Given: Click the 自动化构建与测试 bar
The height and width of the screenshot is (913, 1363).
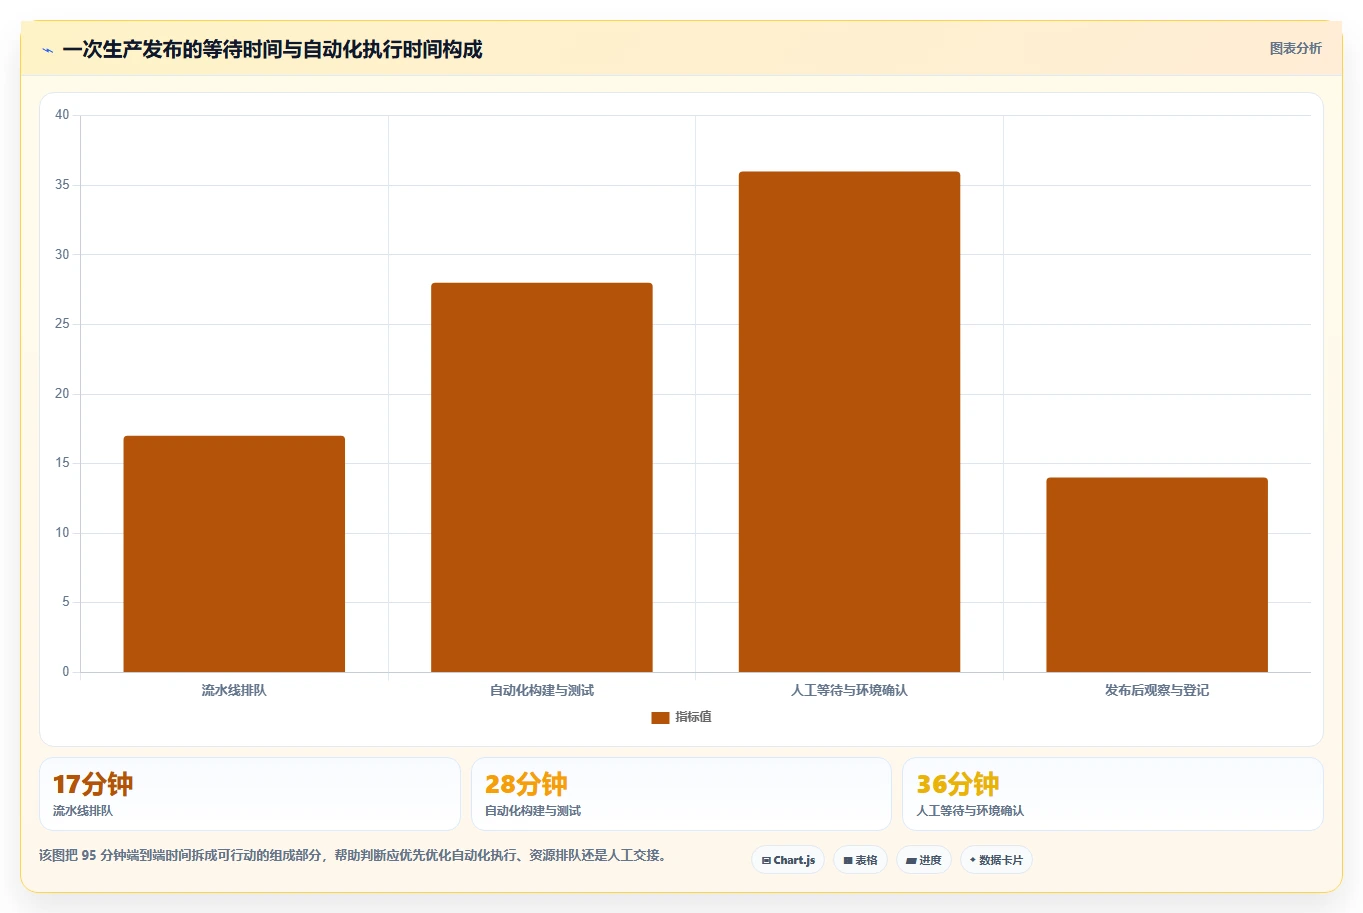Looking at the screenshot, I should (542, 477).
